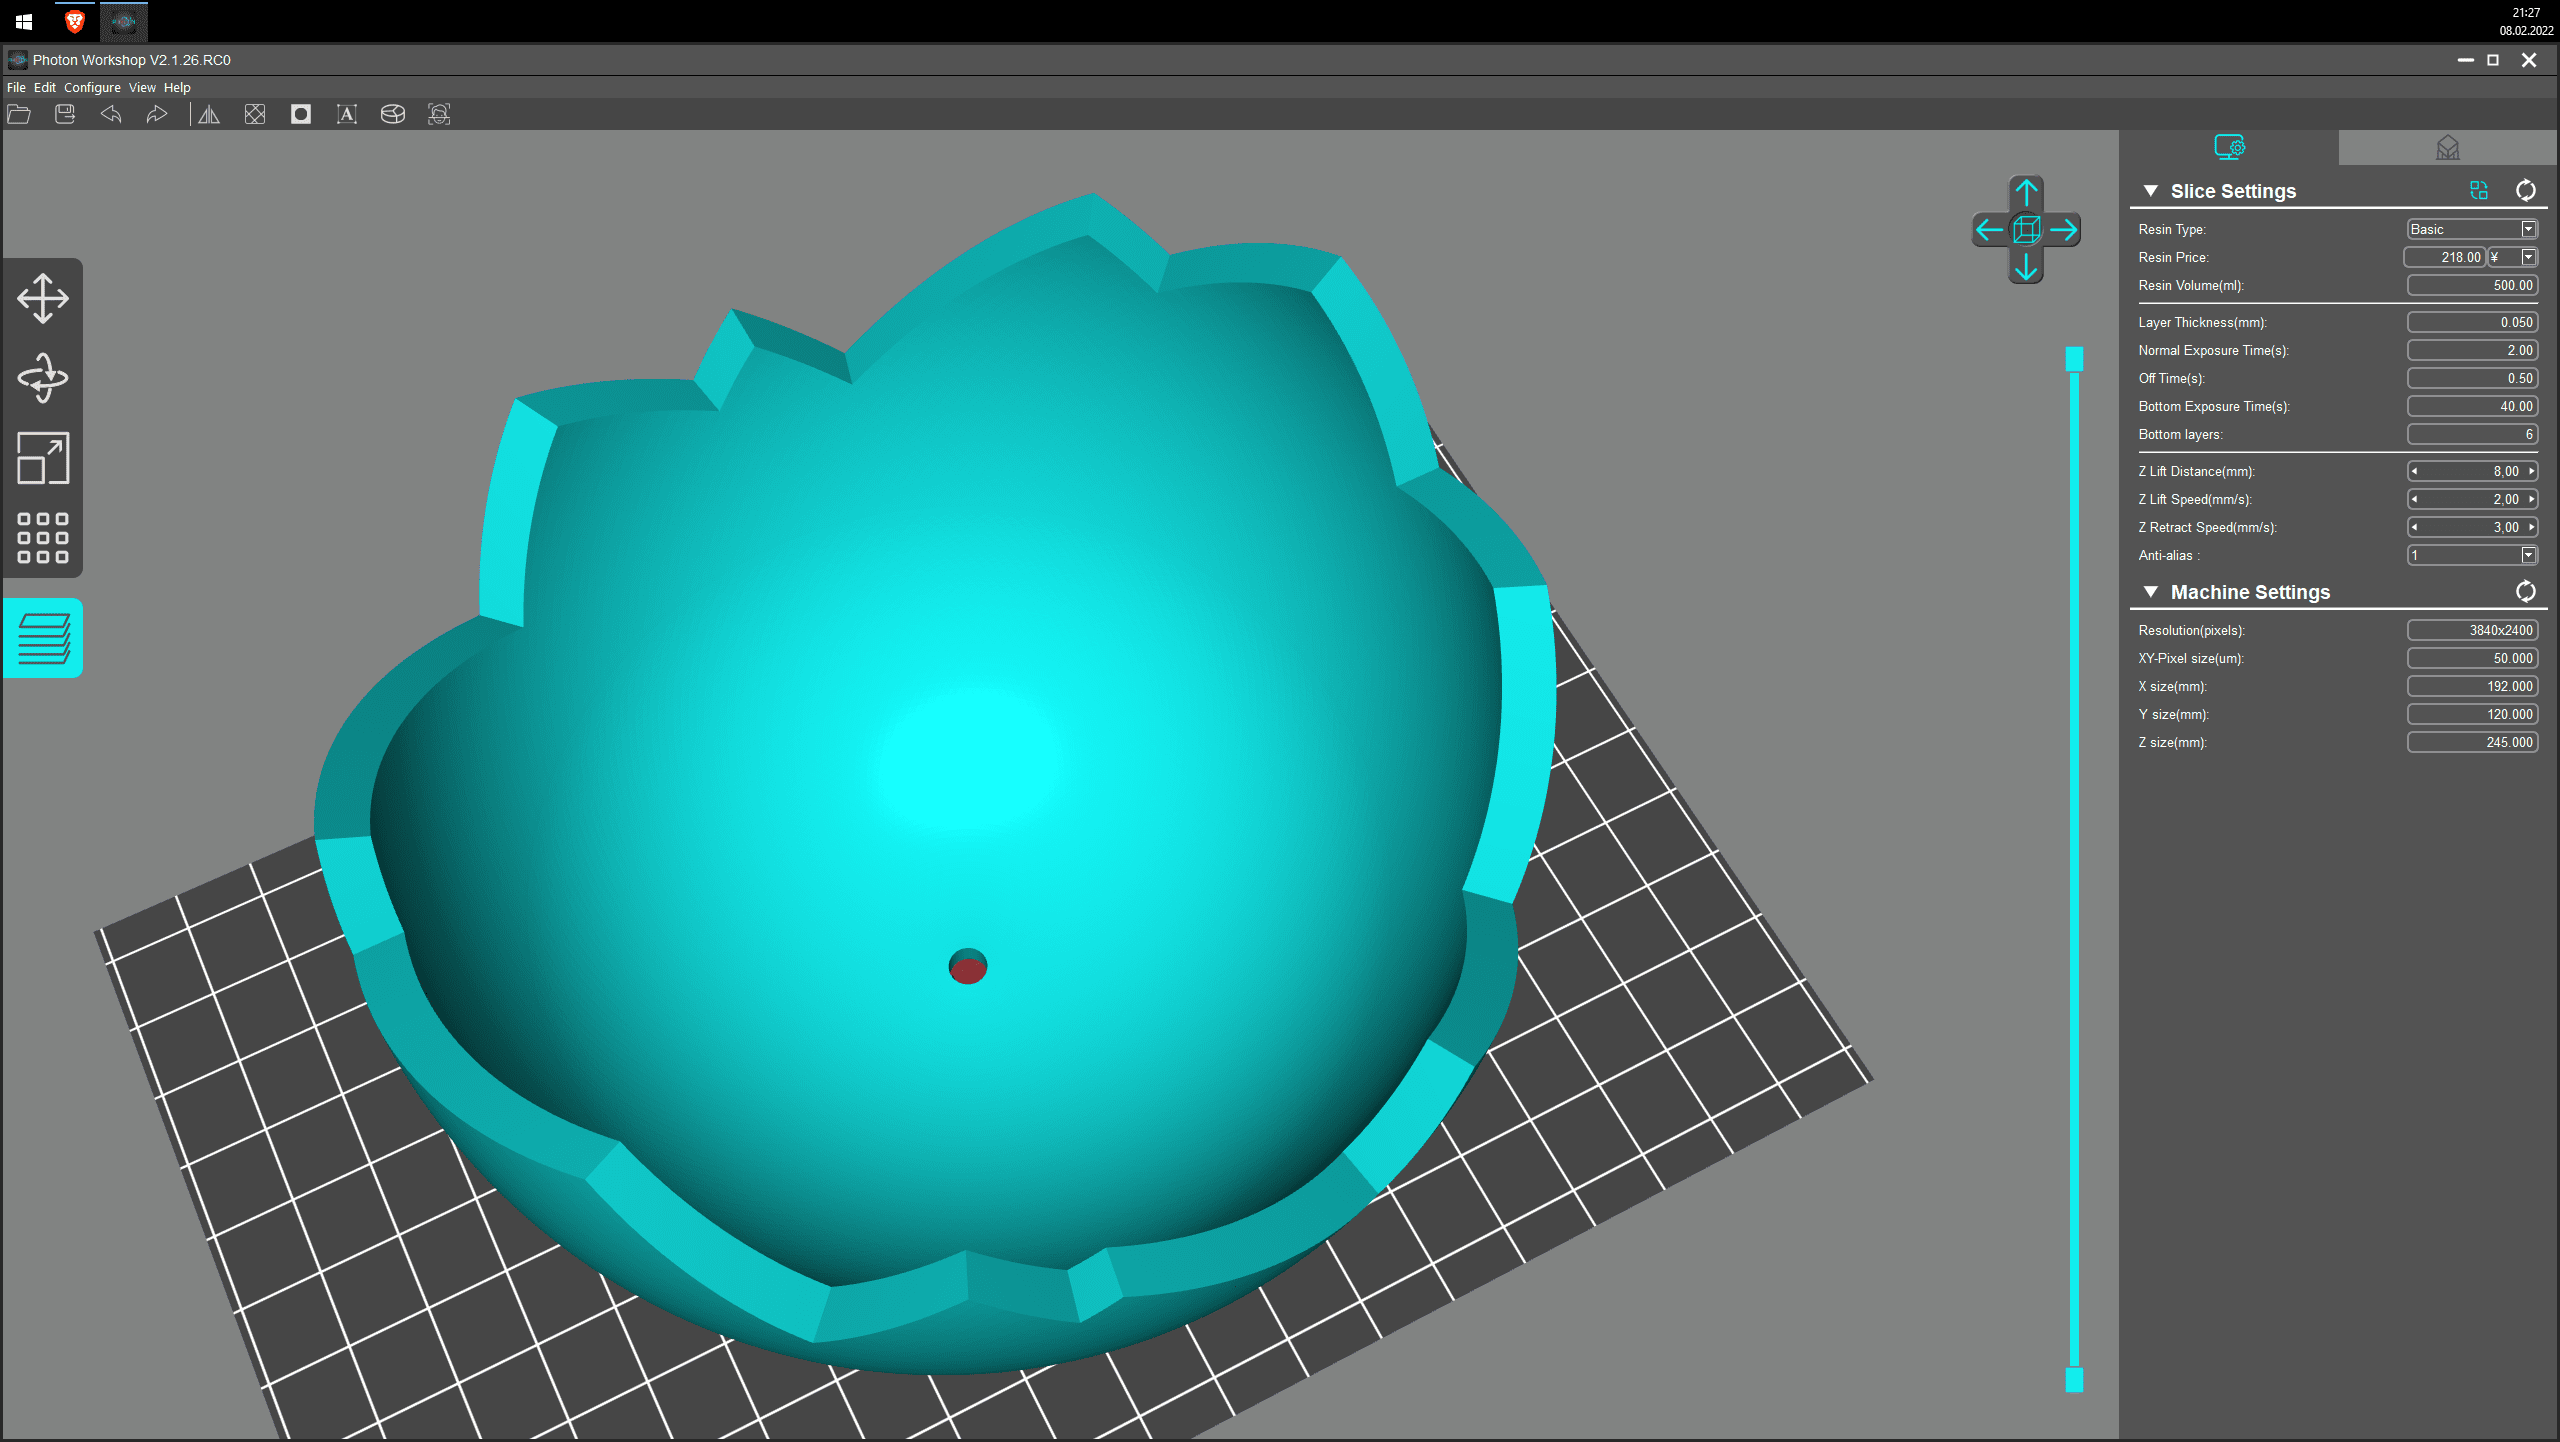Select the Scale tool in left sidebar
Image resolution: width=2560 pixels, height=1442 pixels.
(43, 458)
